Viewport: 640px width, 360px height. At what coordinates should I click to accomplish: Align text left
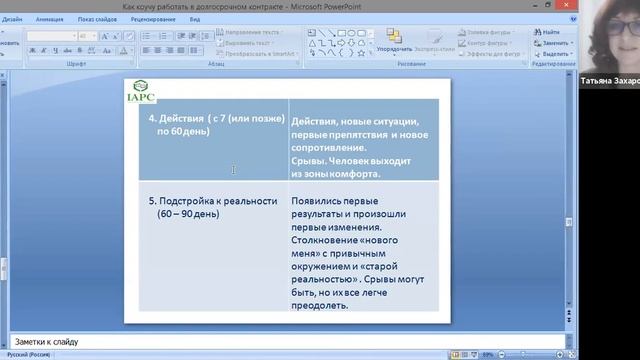[146, 50]
